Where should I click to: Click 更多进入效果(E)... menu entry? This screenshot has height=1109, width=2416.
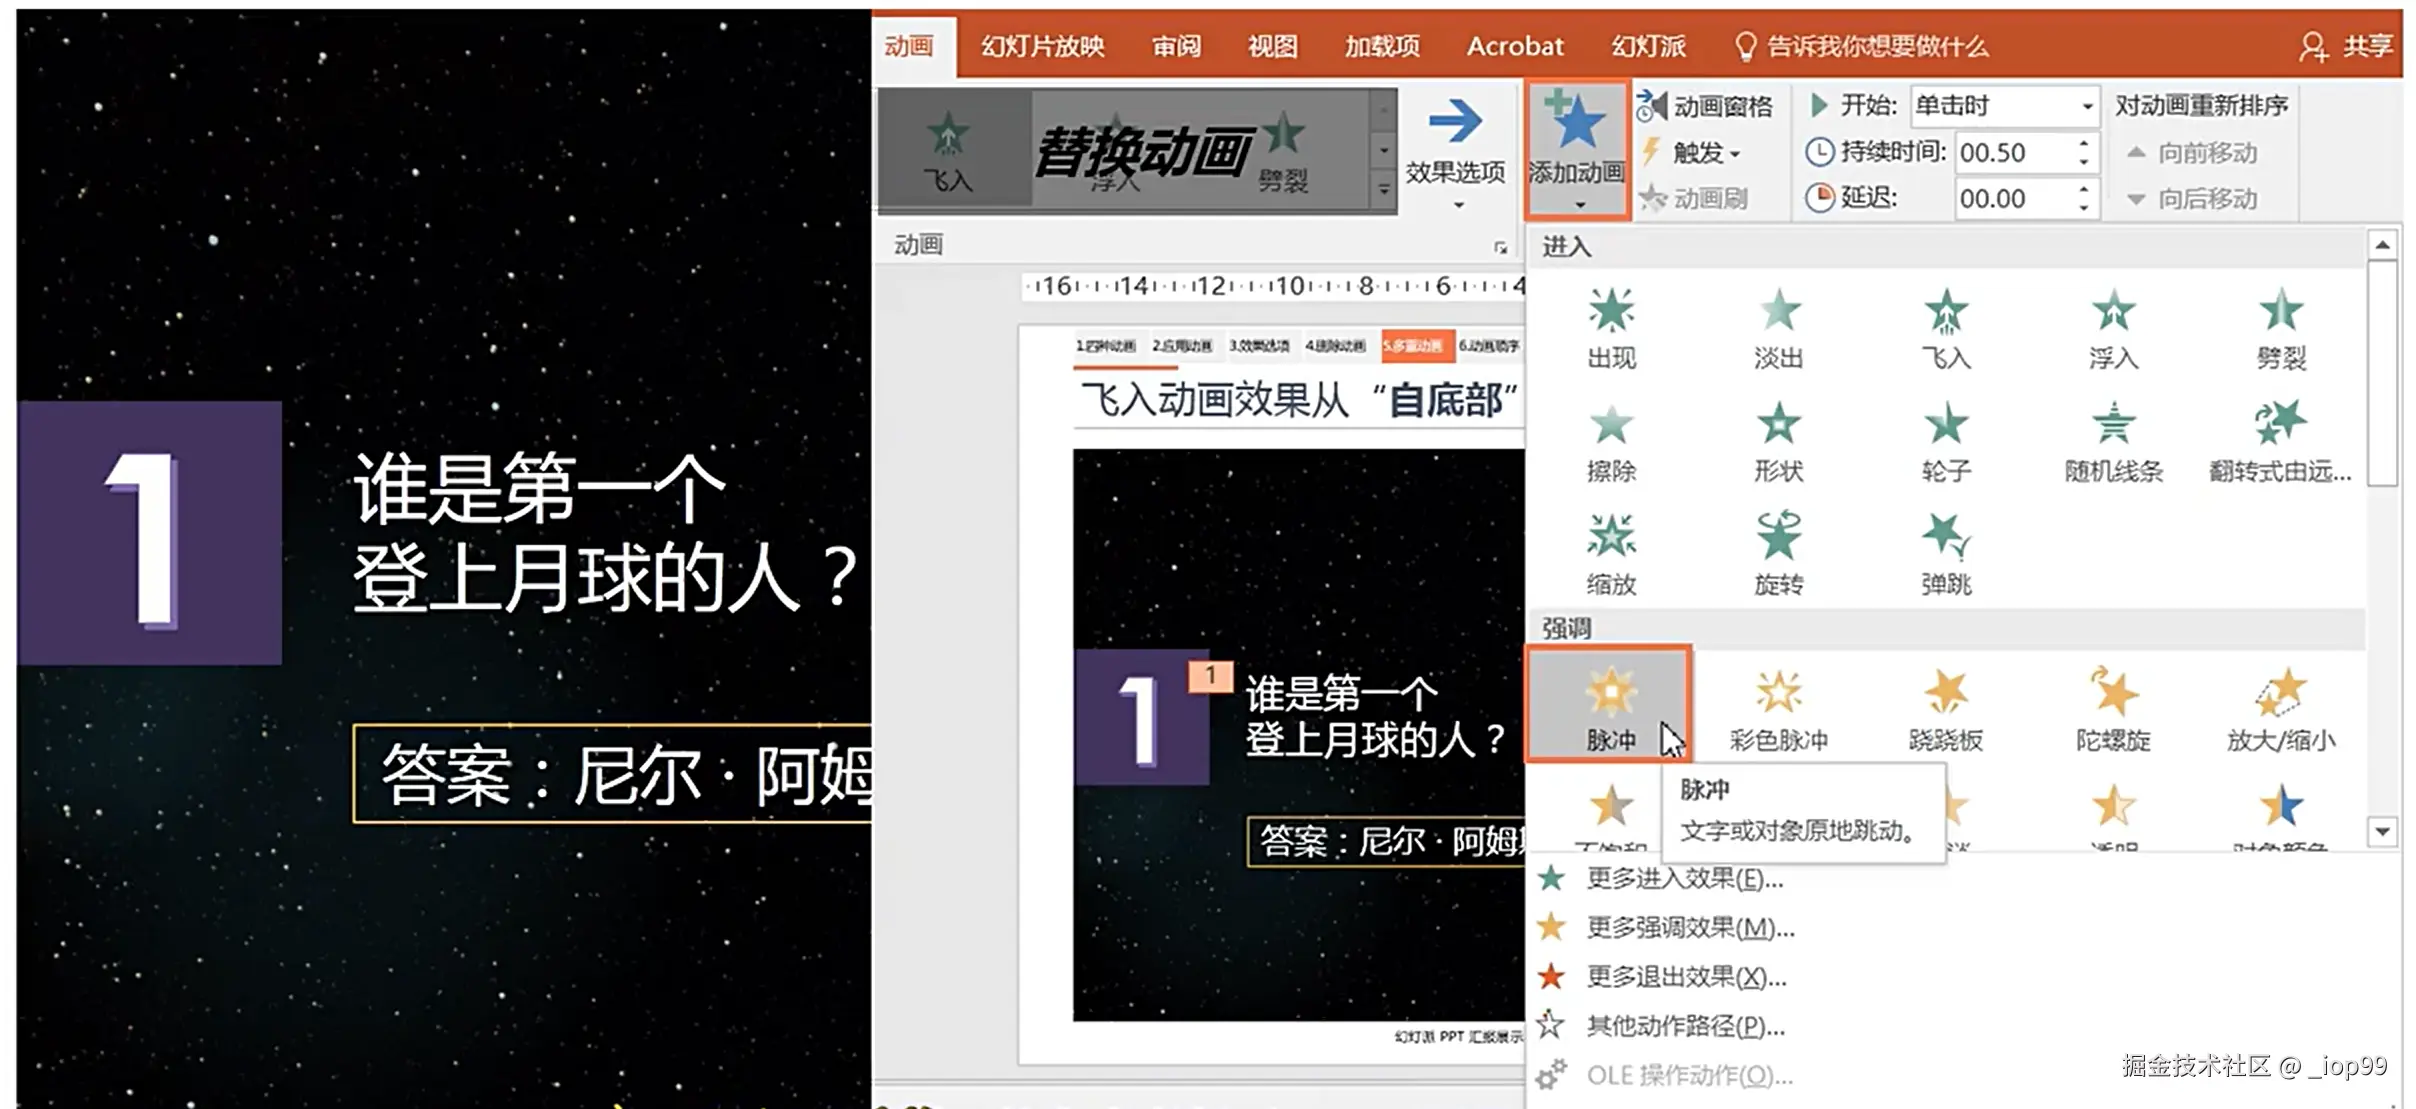tap(1684, 879)
